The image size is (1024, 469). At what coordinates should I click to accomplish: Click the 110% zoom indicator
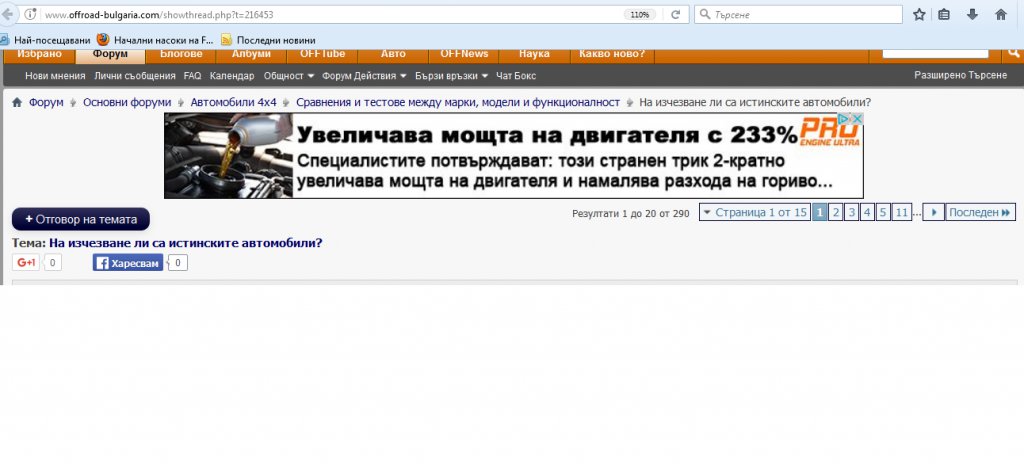[640, 14]
